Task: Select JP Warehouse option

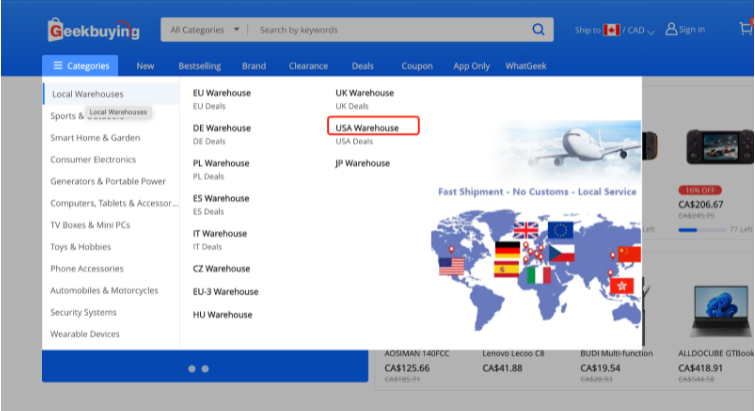Action: [362, 163]
